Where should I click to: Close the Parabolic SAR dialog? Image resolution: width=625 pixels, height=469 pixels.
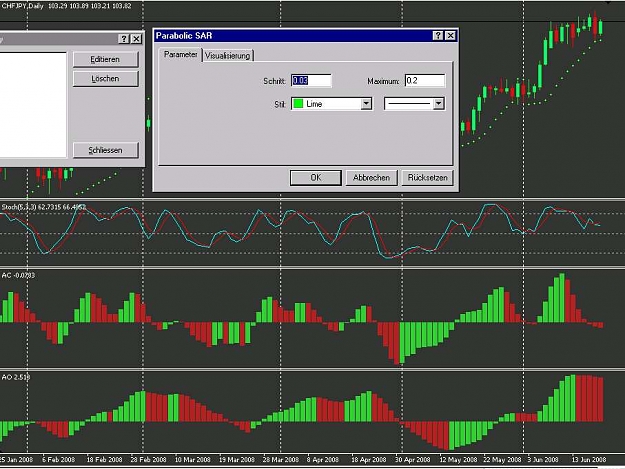(x=450, y=35)
